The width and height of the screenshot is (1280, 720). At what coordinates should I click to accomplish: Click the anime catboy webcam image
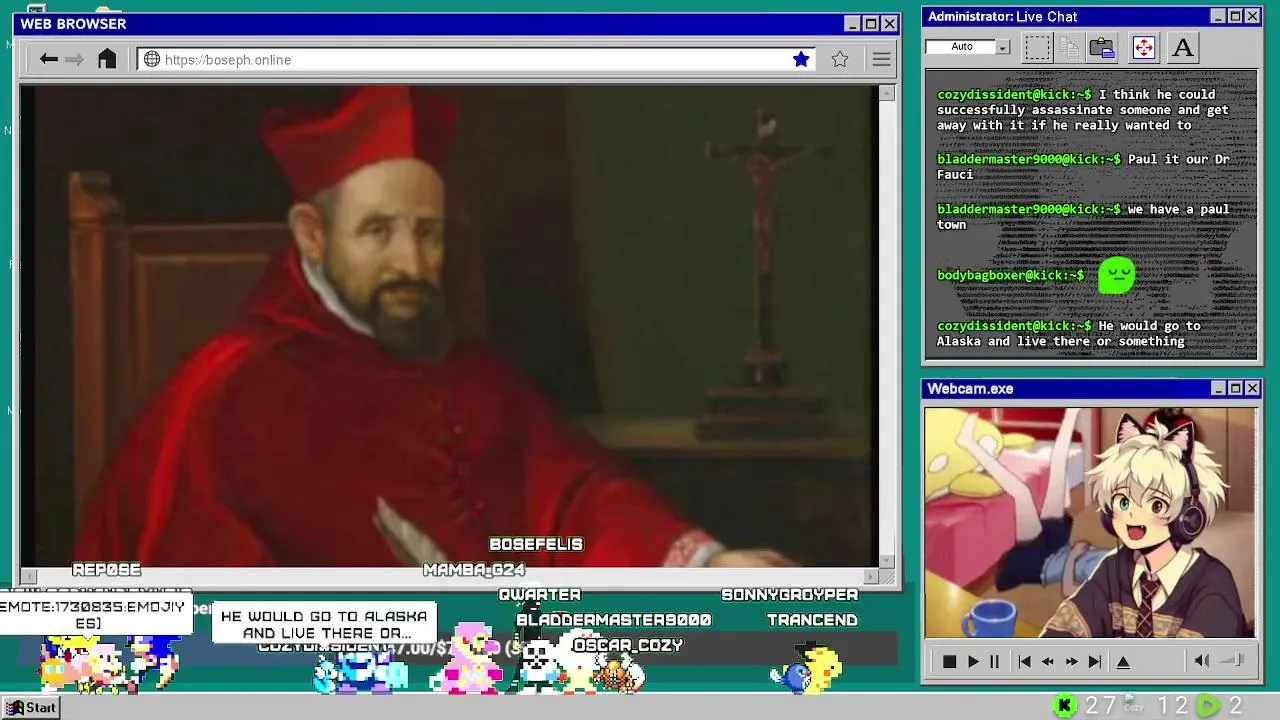pyautogui.click(x=1090, y=522)
